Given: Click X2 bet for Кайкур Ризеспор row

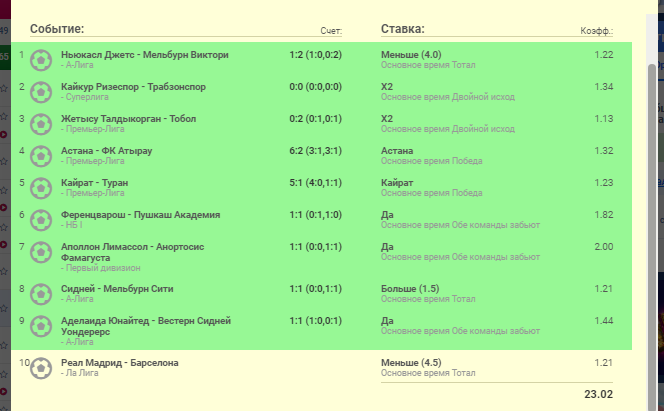Looking at the screenshot, I should coord(387,87).
